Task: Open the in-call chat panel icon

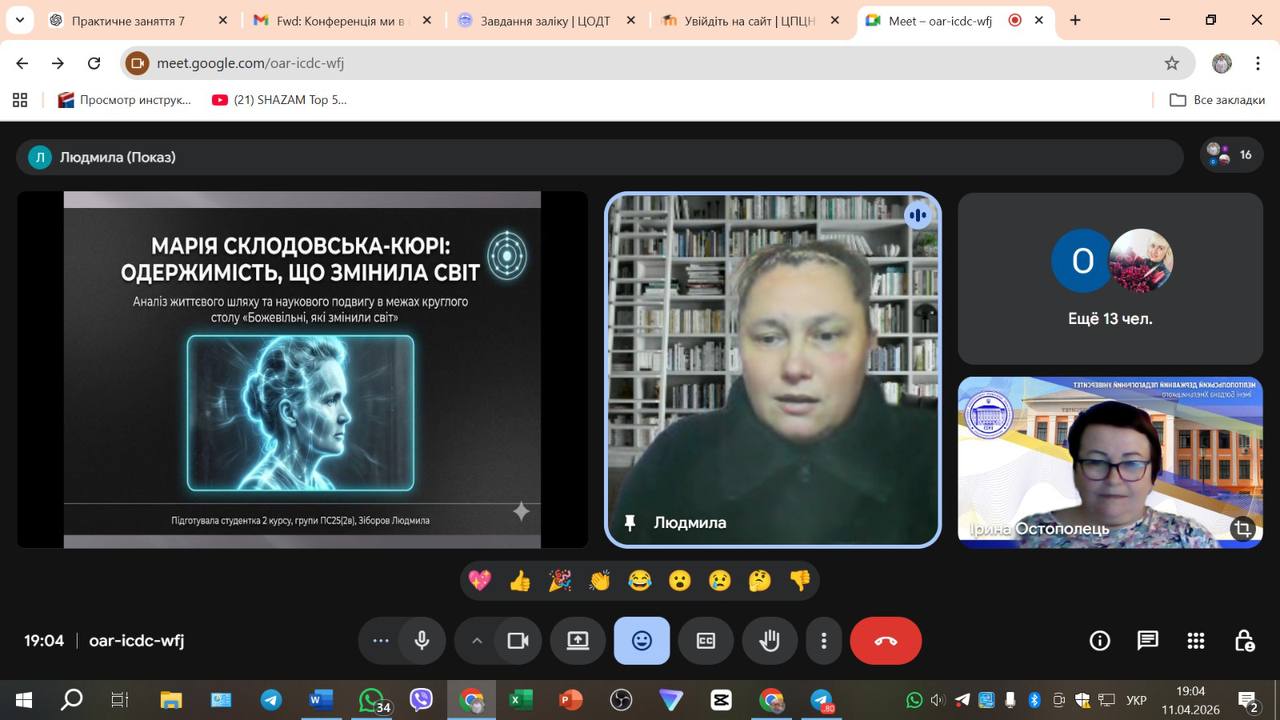Action: (x=1147, y=641)
